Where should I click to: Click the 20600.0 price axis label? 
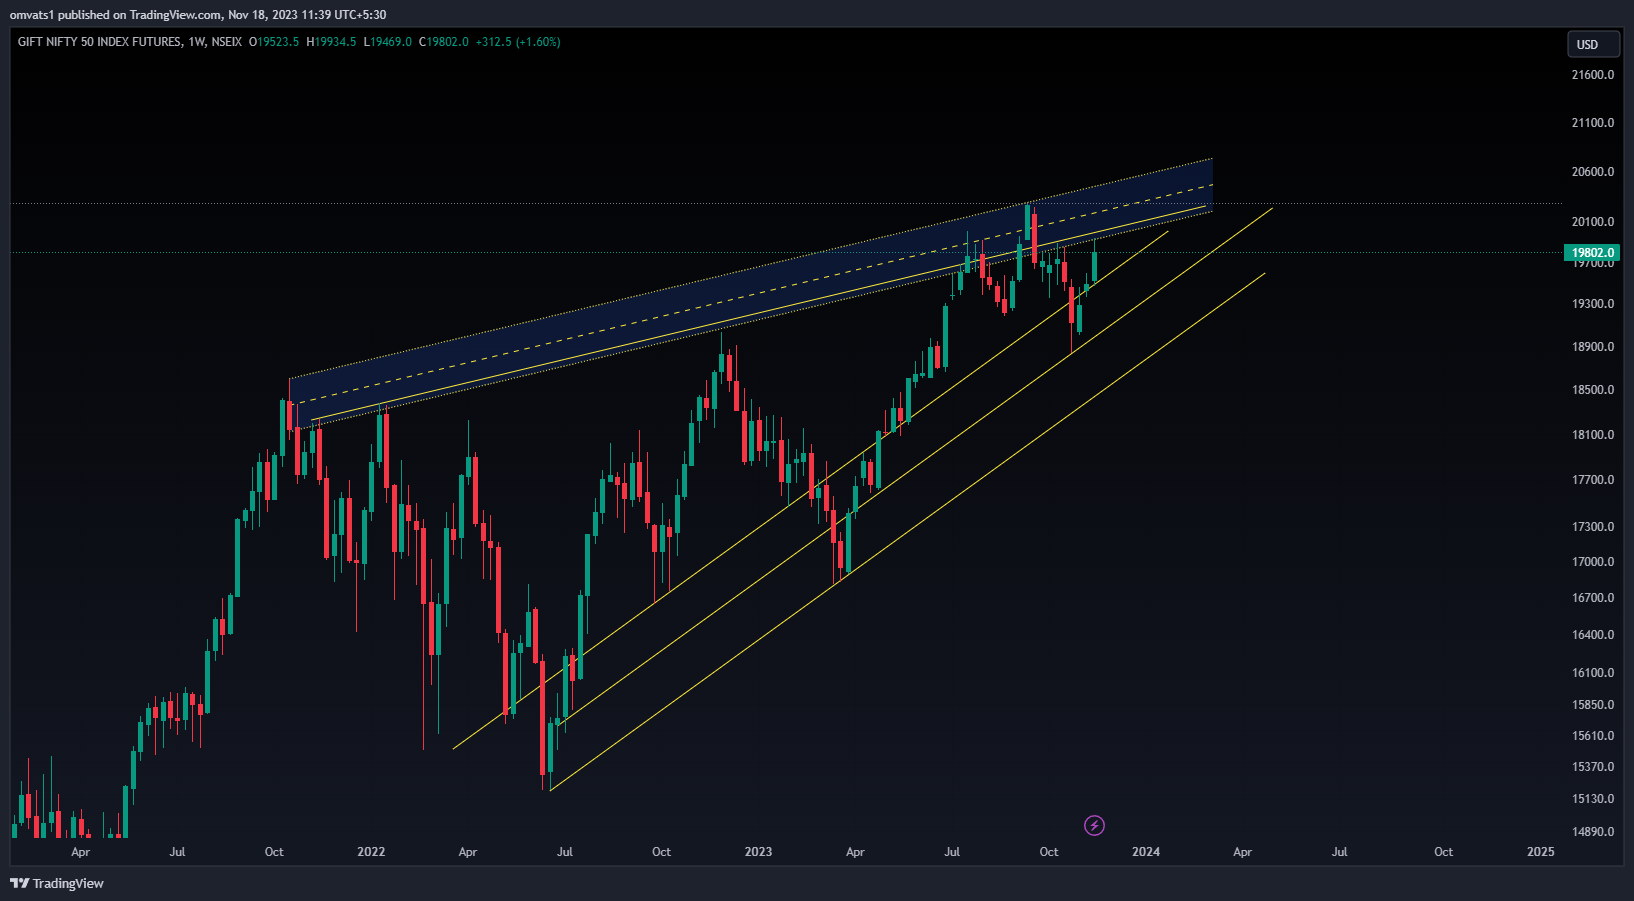coord(1593,172)
